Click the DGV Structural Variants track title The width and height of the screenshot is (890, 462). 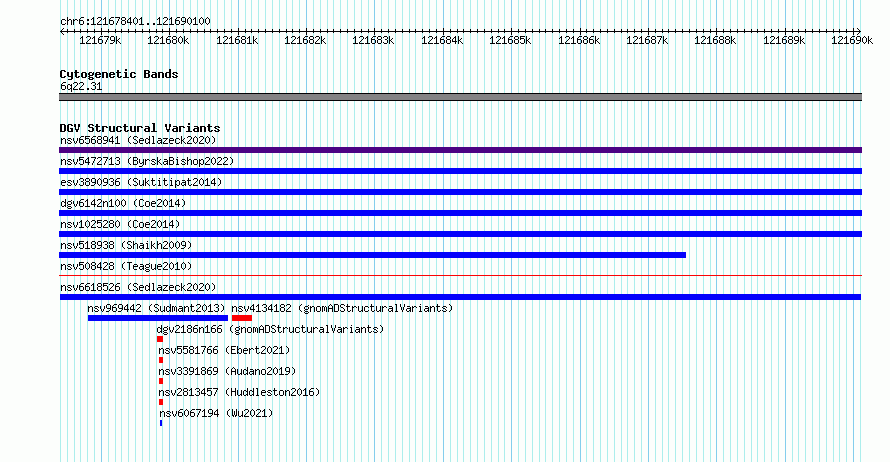140,128
